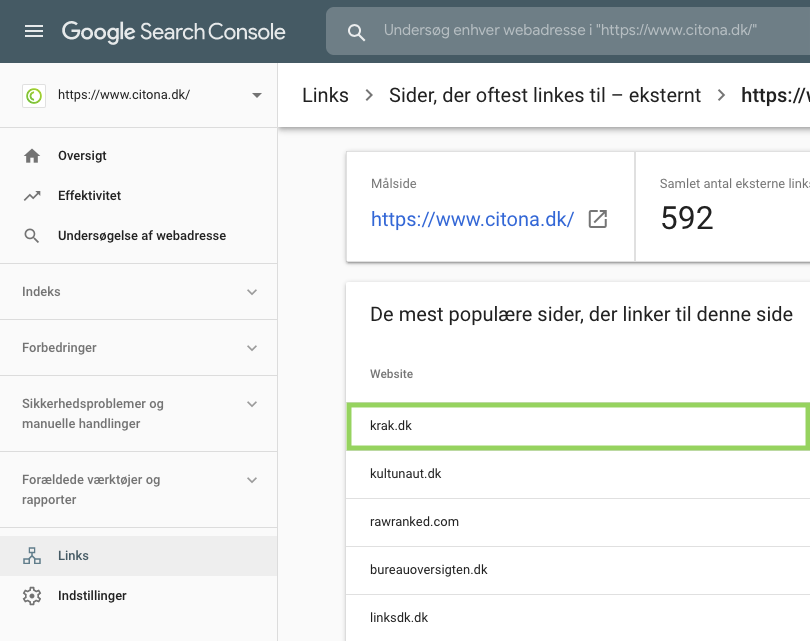
Task: Click breadcrumb 'Sider, der oftest linkes til – eksternt'
Action: pyautogui.click(x=545, y=96)
